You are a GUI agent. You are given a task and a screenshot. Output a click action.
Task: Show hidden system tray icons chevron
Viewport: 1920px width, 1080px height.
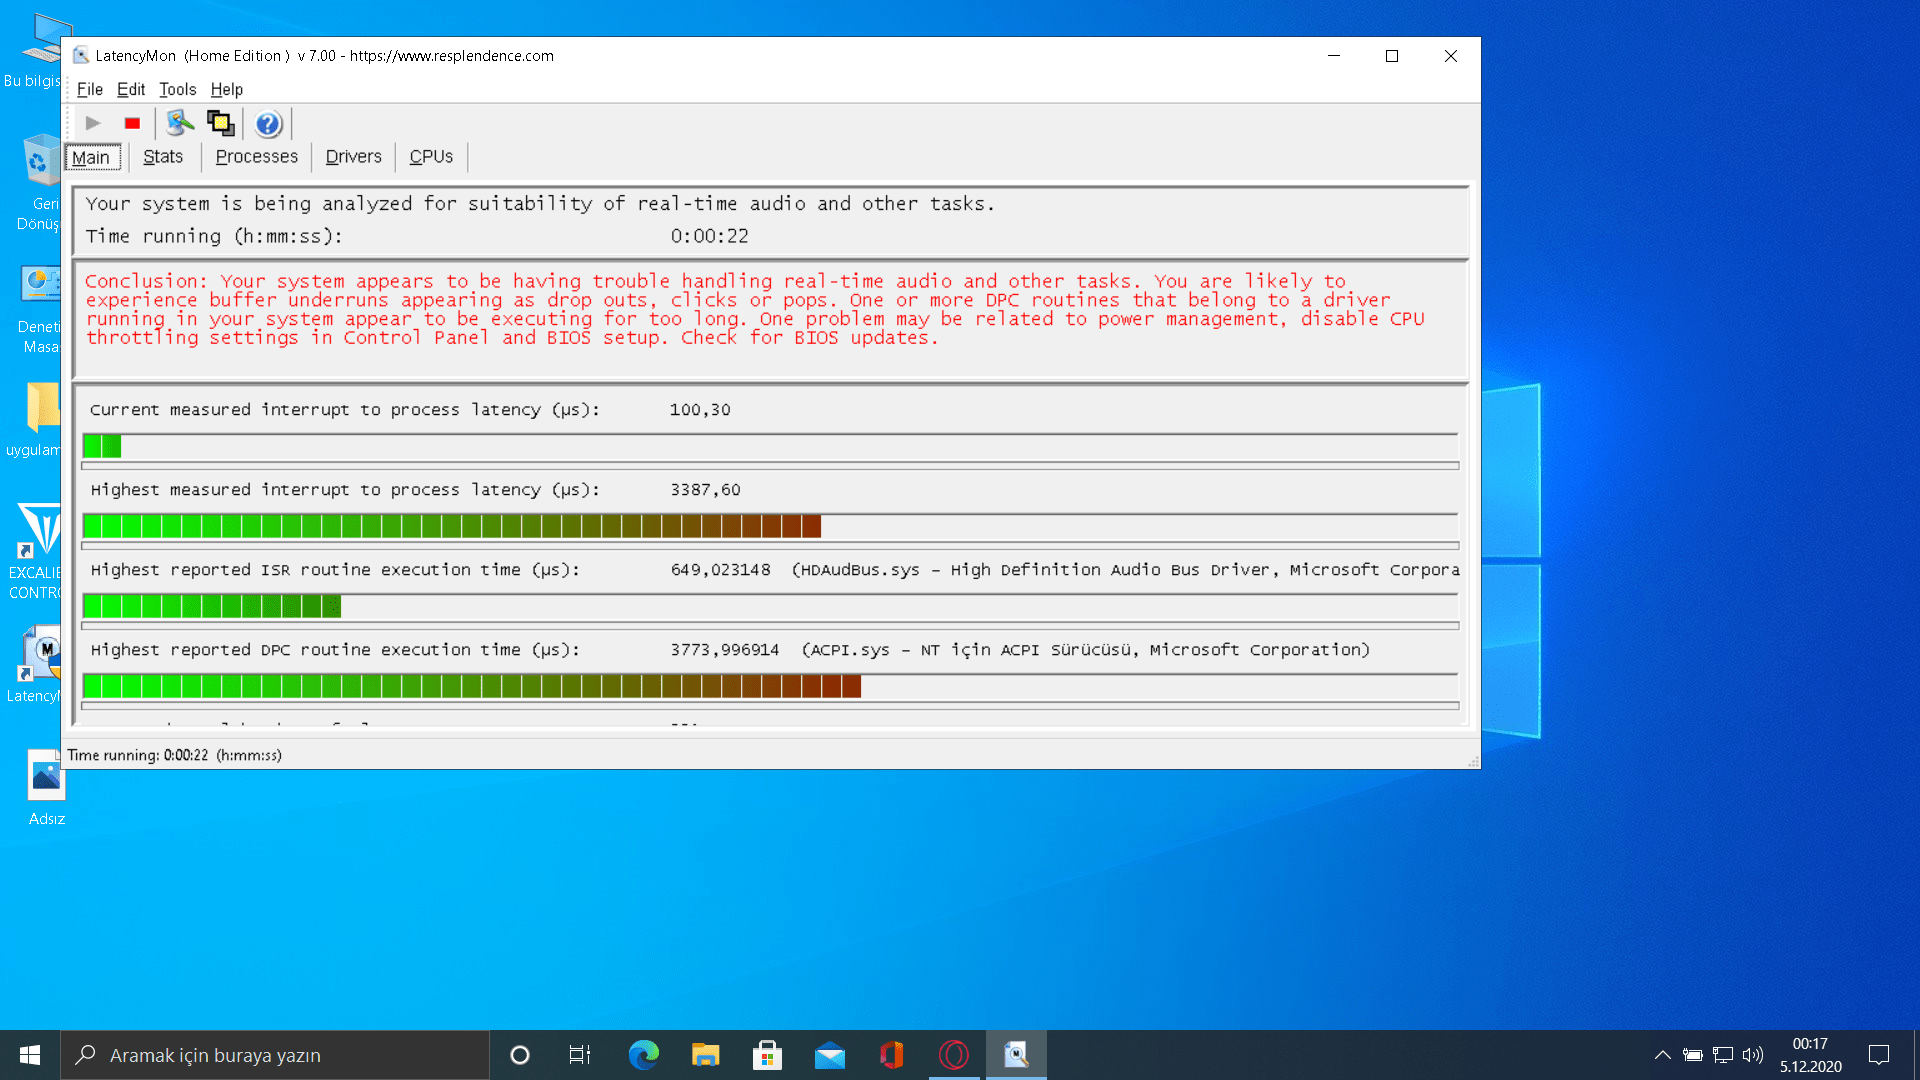tap(1662, 1055)
